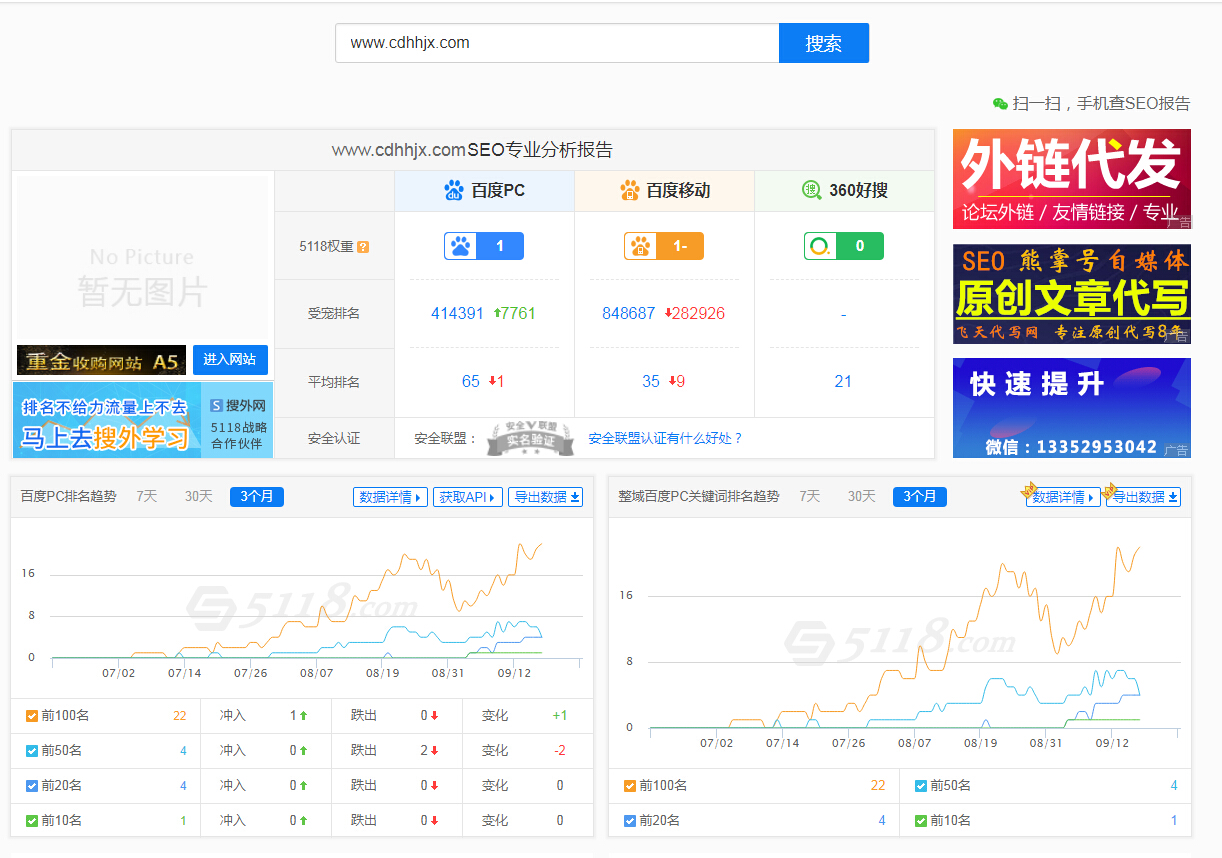The image size is (1222, 858).
Task: Click the Baidu PC paw icon
Action: [454, 190]
